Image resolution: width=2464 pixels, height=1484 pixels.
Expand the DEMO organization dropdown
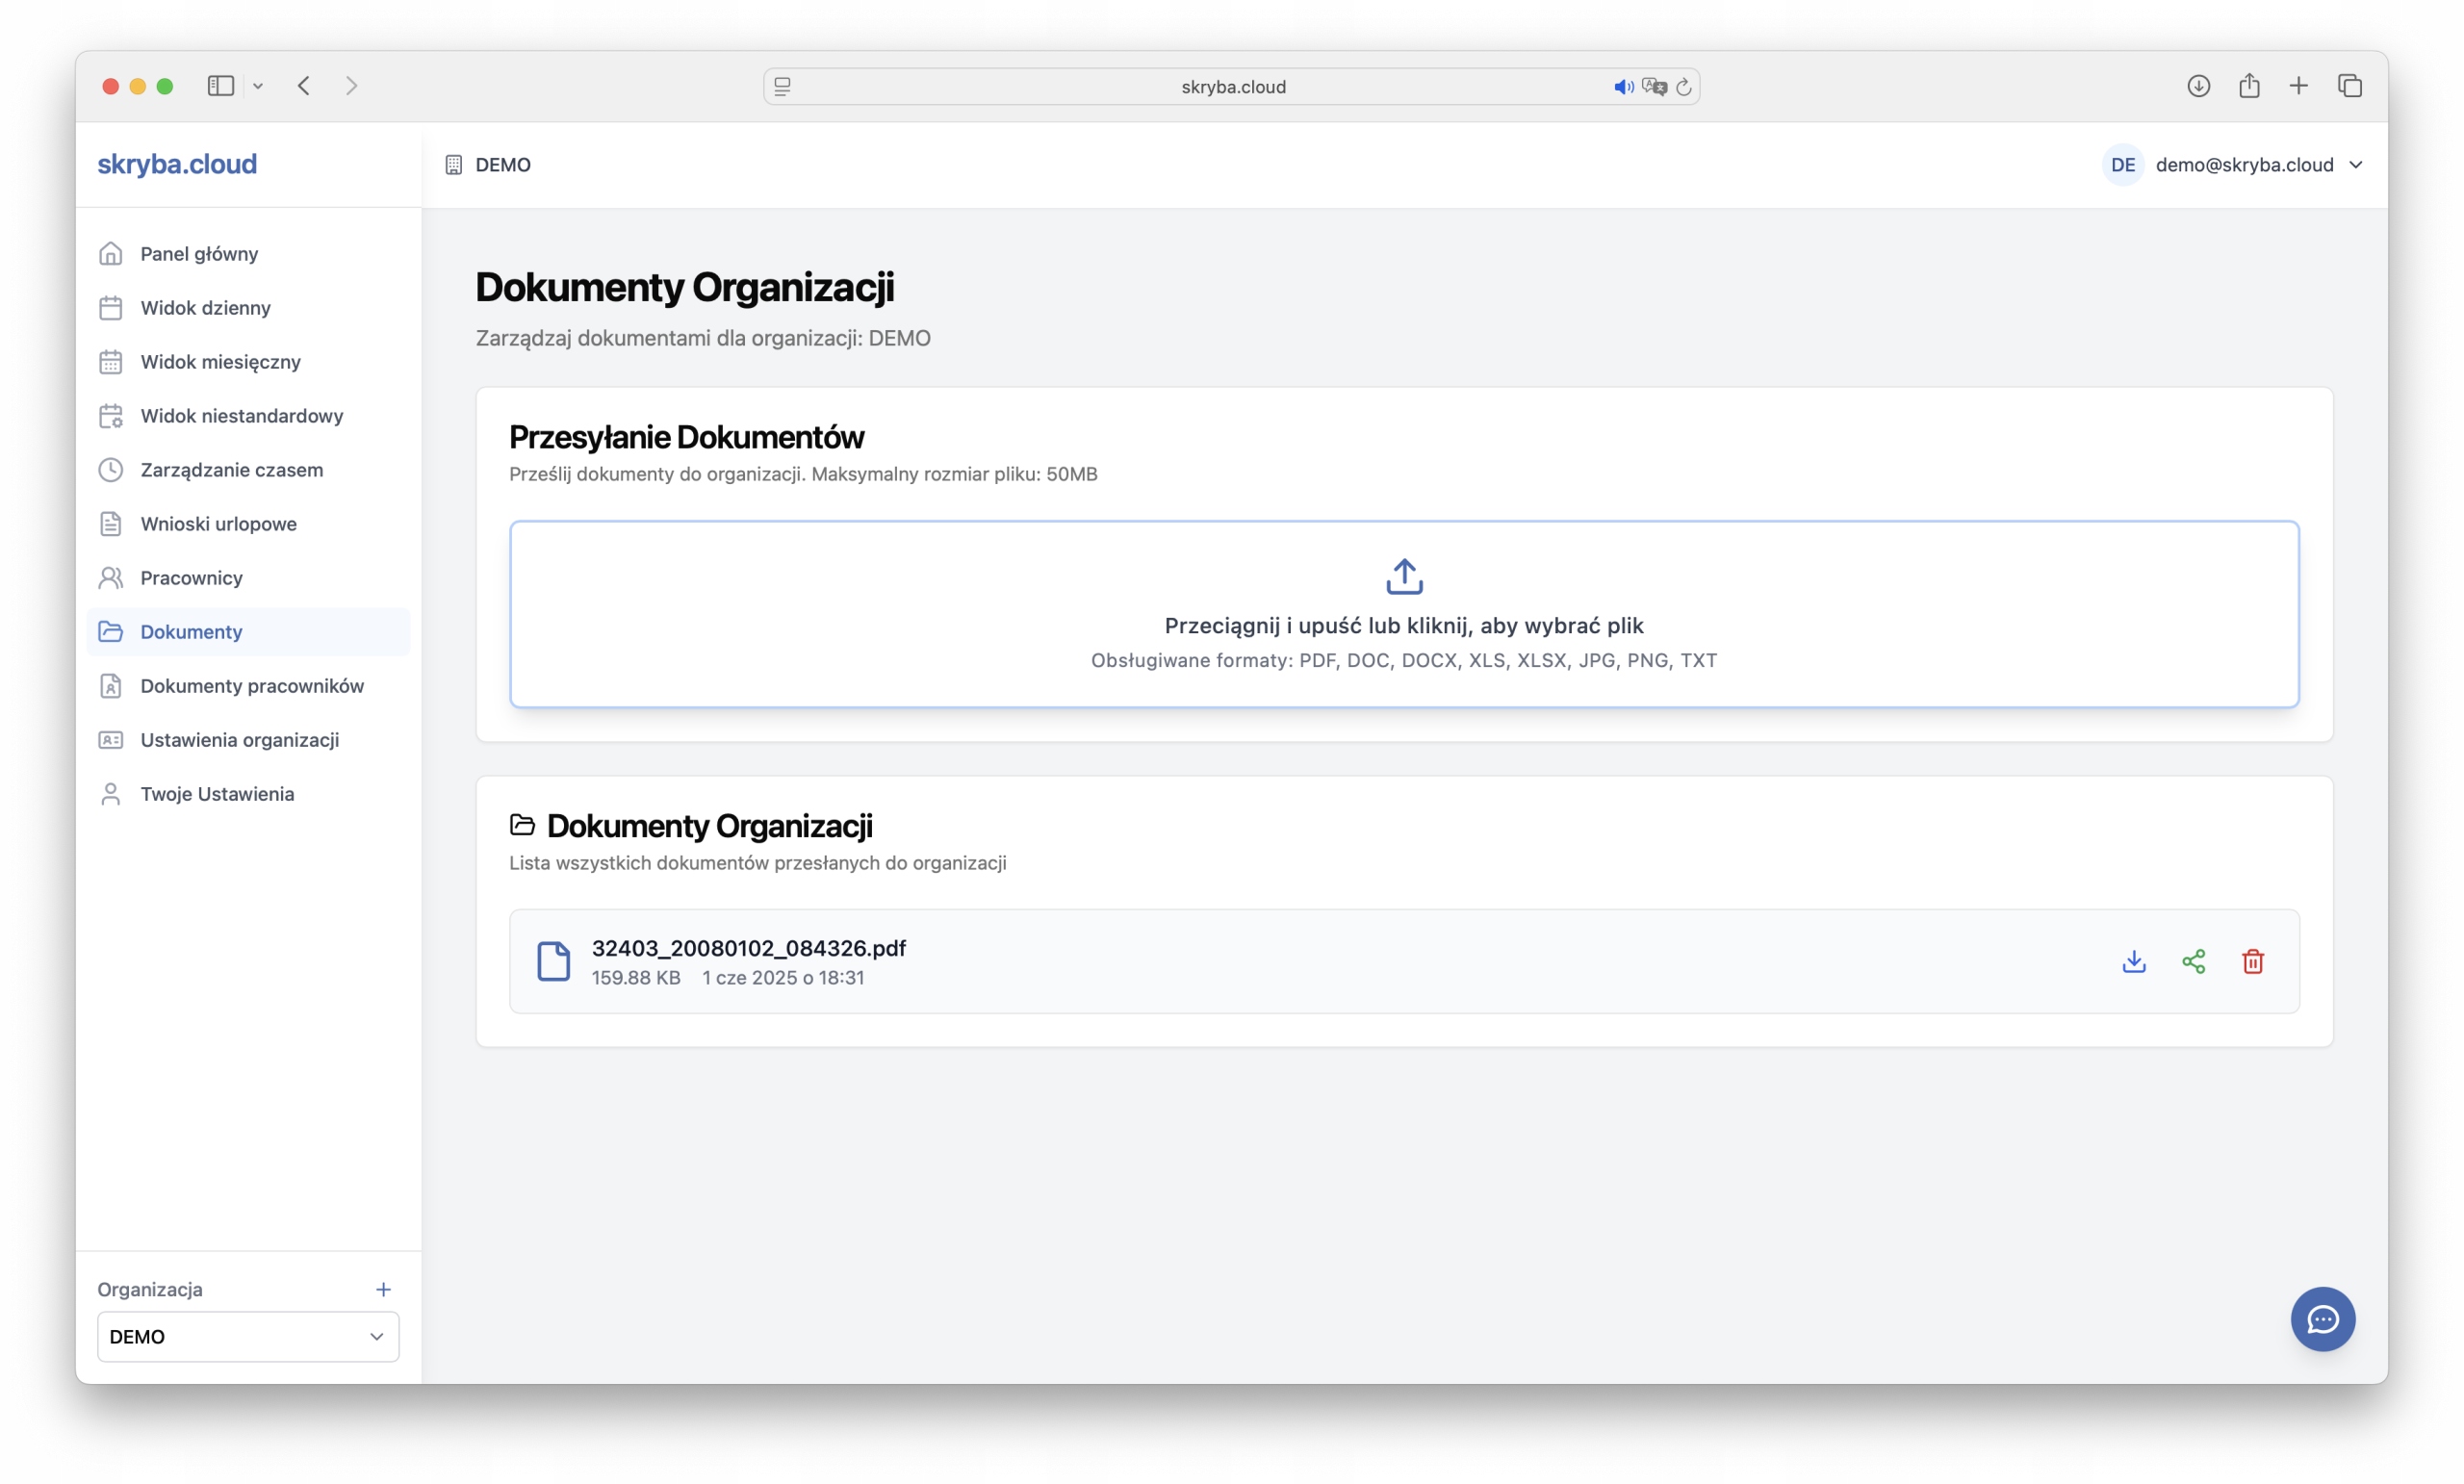[247, 1336]
